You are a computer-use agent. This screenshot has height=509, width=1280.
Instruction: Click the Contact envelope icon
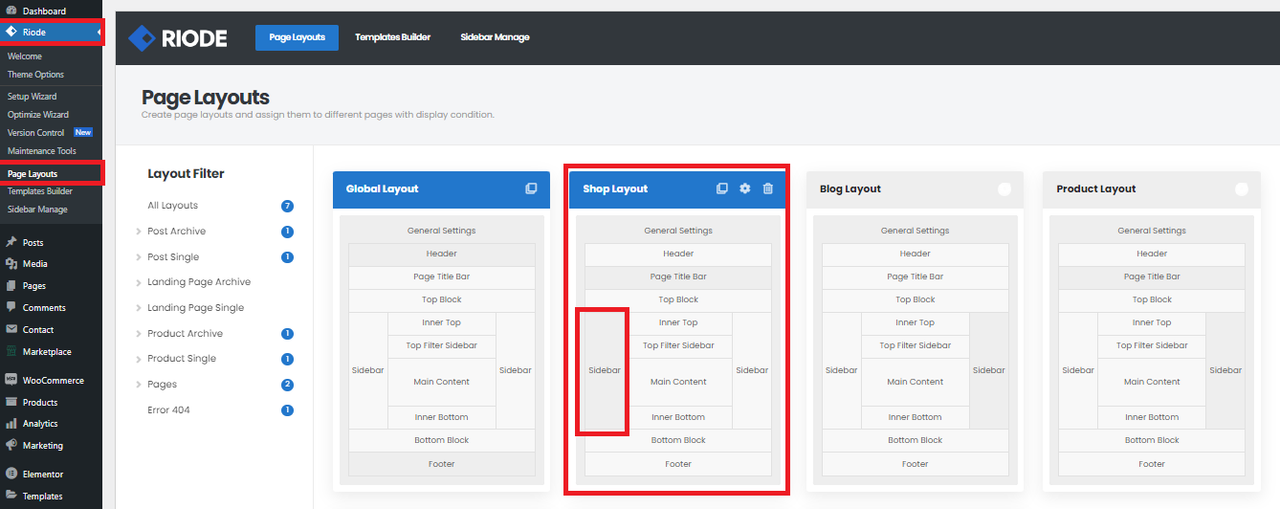(x=11, y=329)
